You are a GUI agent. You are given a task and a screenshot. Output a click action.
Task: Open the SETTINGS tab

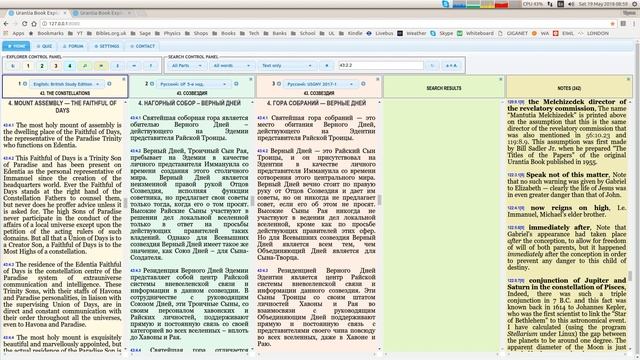(x=107, y=46)
